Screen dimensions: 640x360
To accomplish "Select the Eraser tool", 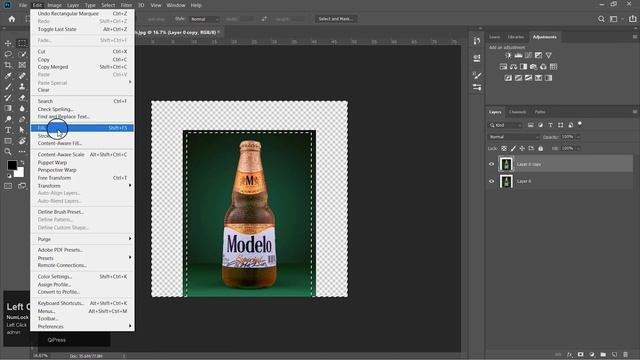I will (22, 98).
